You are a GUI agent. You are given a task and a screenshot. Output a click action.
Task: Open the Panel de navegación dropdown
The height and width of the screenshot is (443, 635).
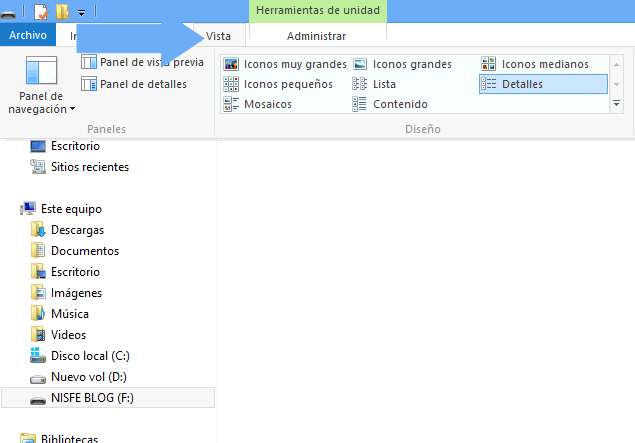(x=41, y=103)
